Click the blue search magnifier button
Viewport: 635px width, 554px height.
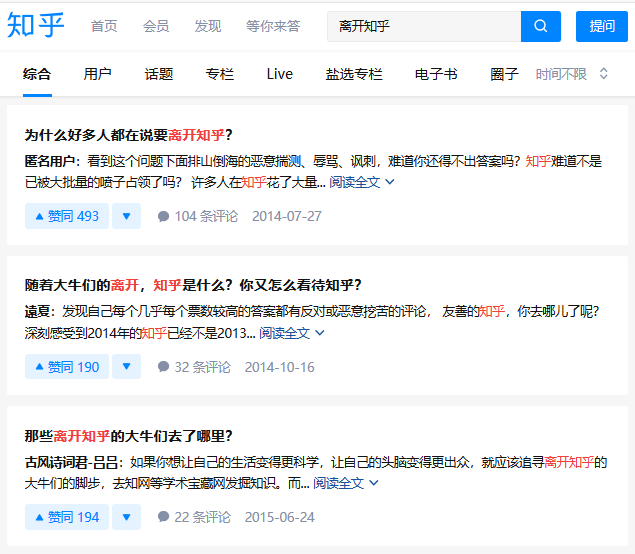[x=541, y=26]
